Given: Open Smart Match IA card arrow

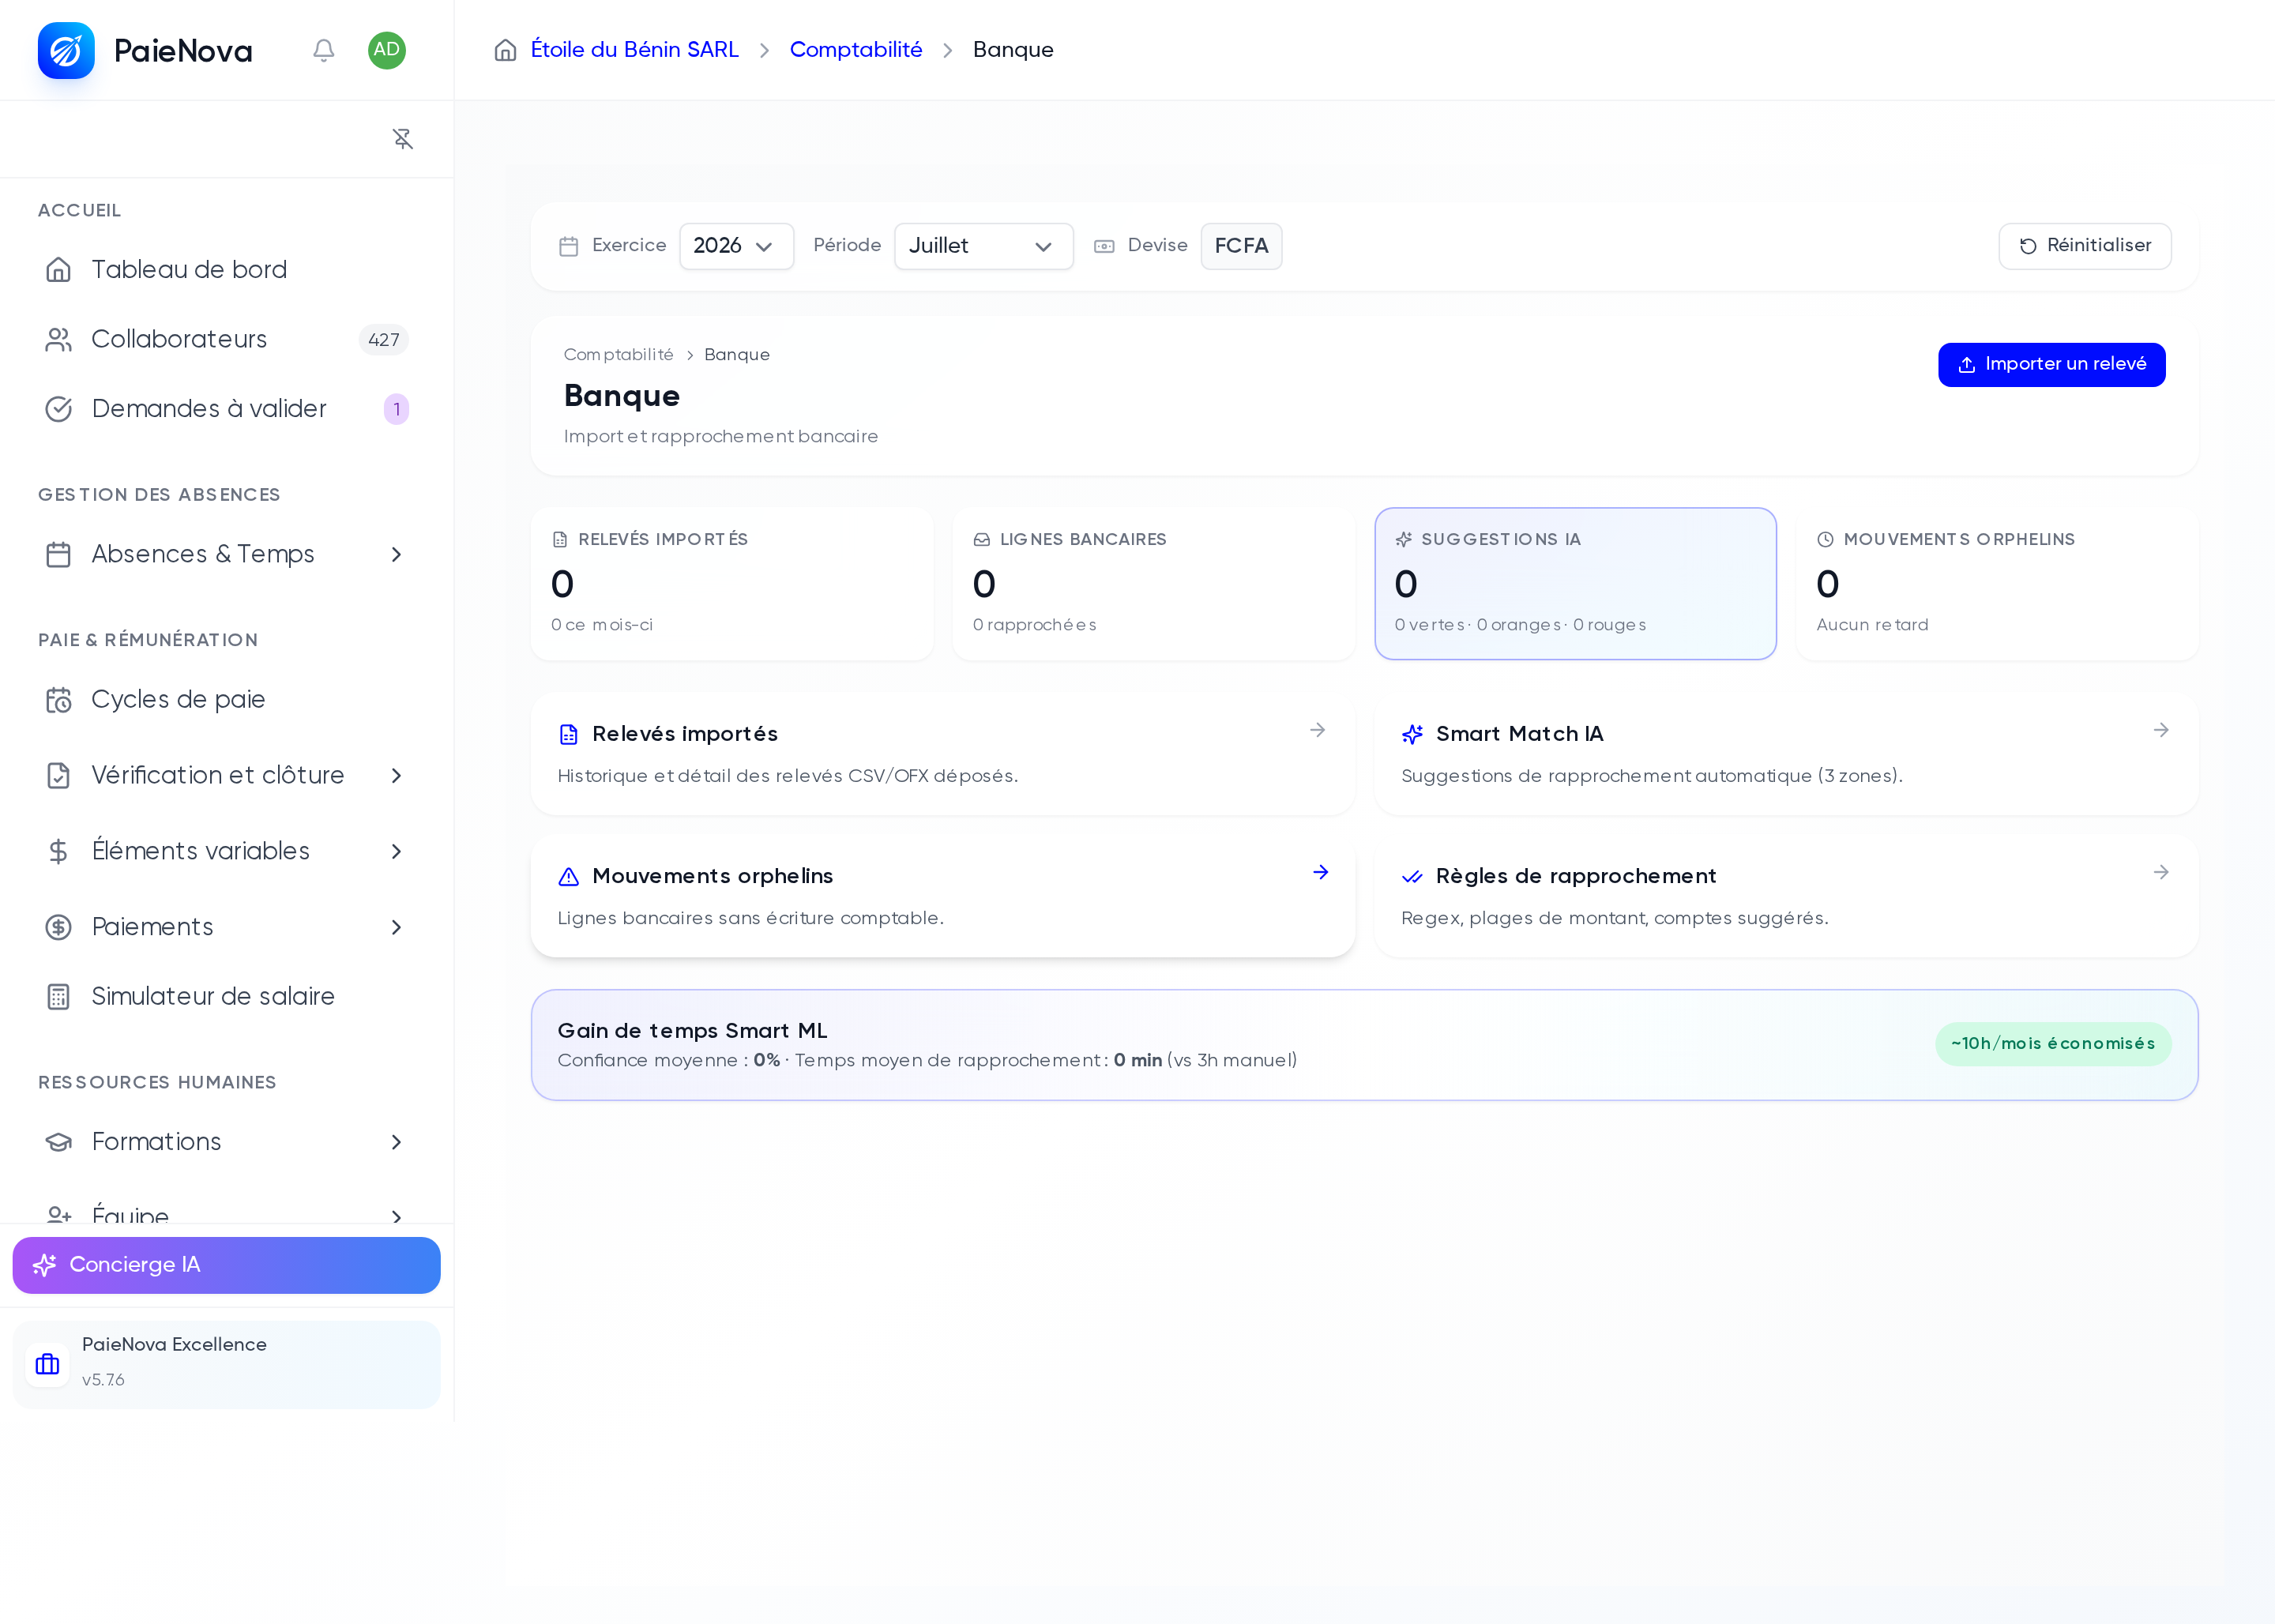Looking at the screenshot, I should [2161, 731].
